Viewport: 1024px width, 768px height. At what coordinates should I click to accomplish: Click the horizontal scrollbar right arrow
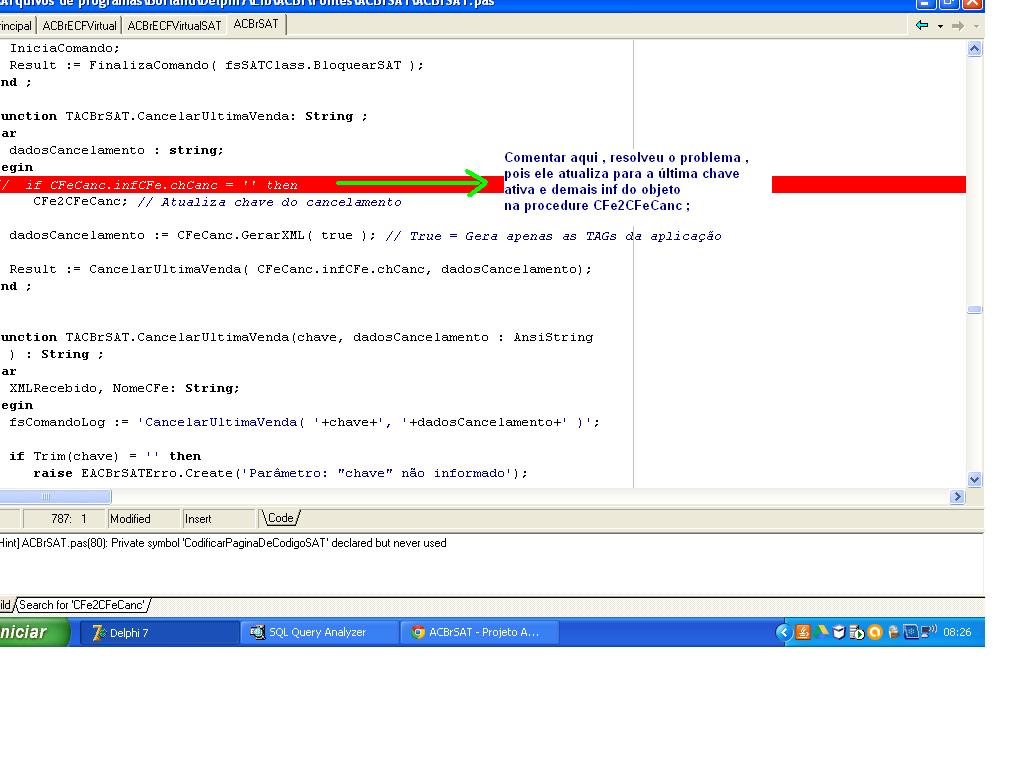(957, 497)
